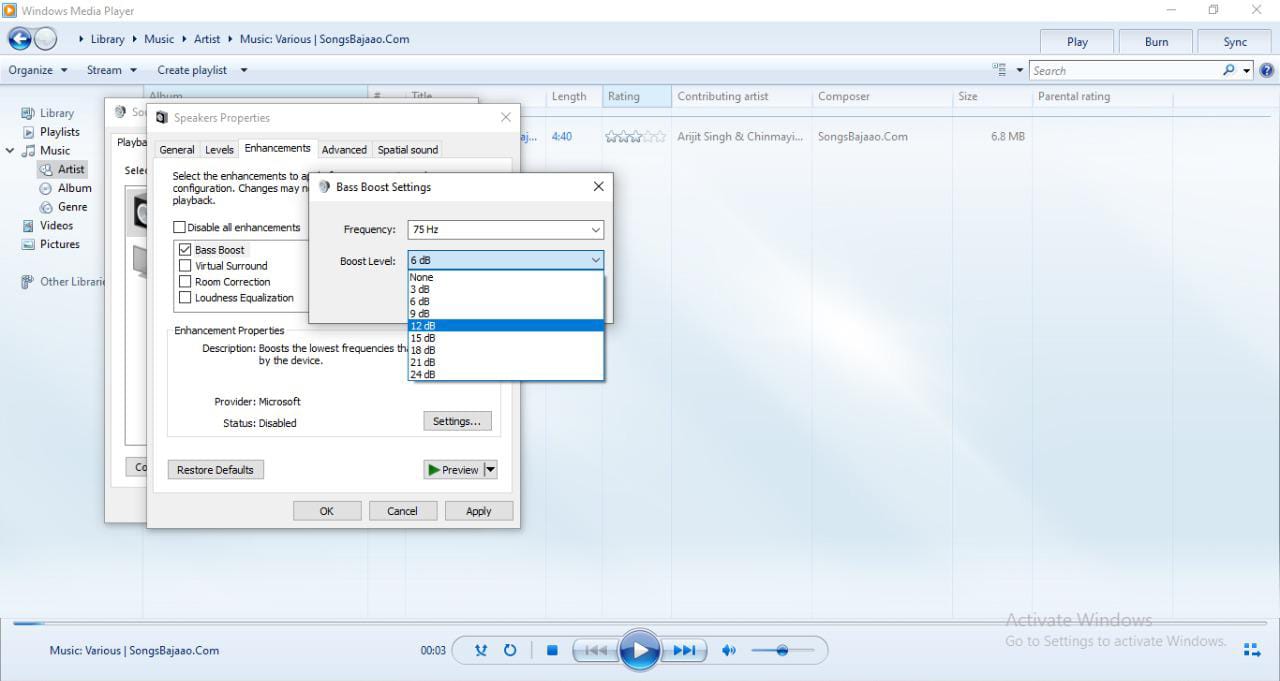Stop playback with the stop button
Viewport: 1280px width, 681px height.
pos(552,650)
